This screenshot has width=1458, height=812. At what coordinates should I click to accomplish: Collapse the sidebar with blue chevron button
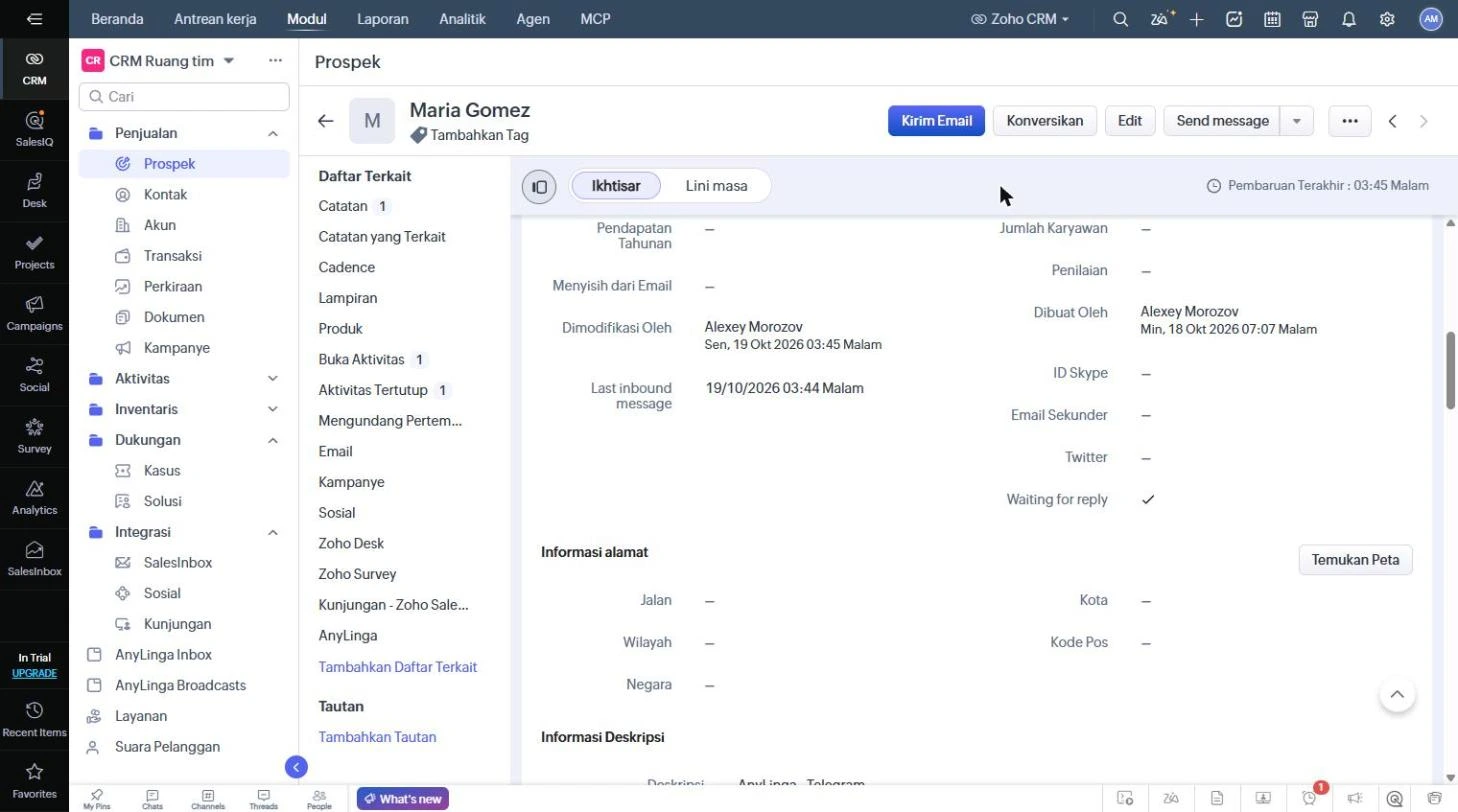296,767
